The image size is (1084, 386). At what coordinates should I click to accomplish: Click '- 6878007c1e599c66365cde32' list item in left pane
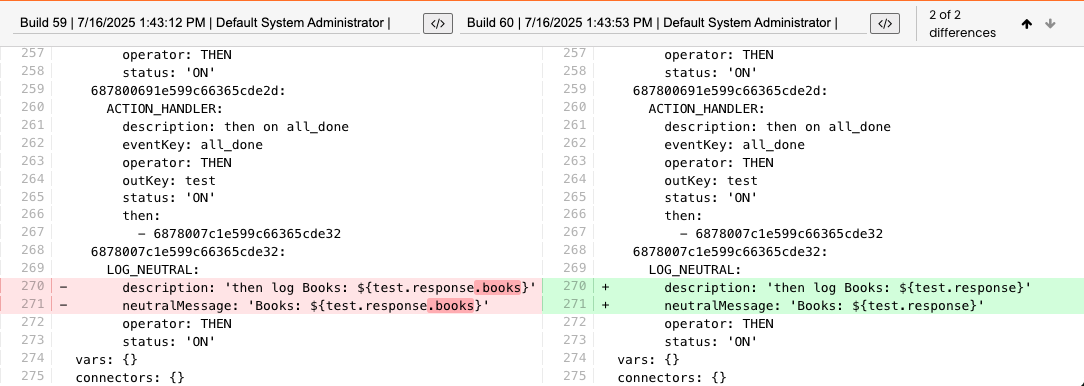[239, 234]
